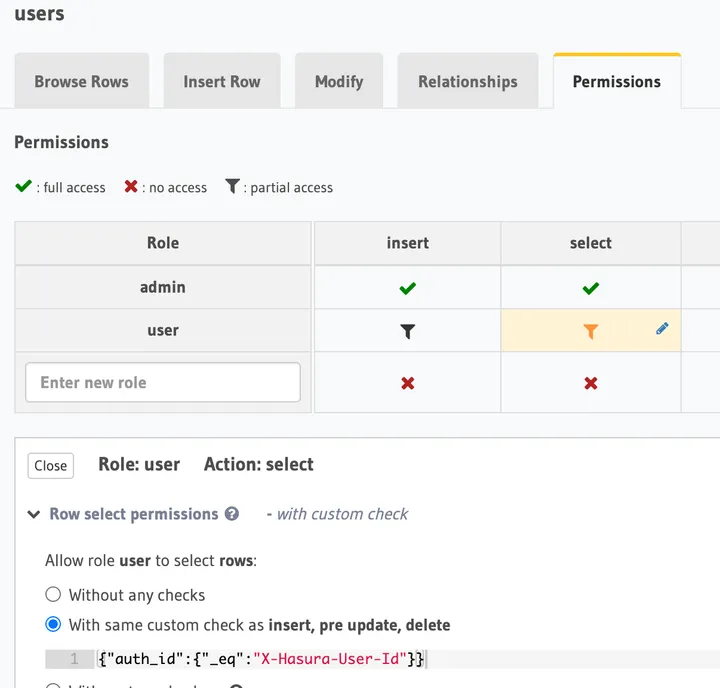Switch to the Insert Row tab
Screen dimensions: 720x688
222,81
